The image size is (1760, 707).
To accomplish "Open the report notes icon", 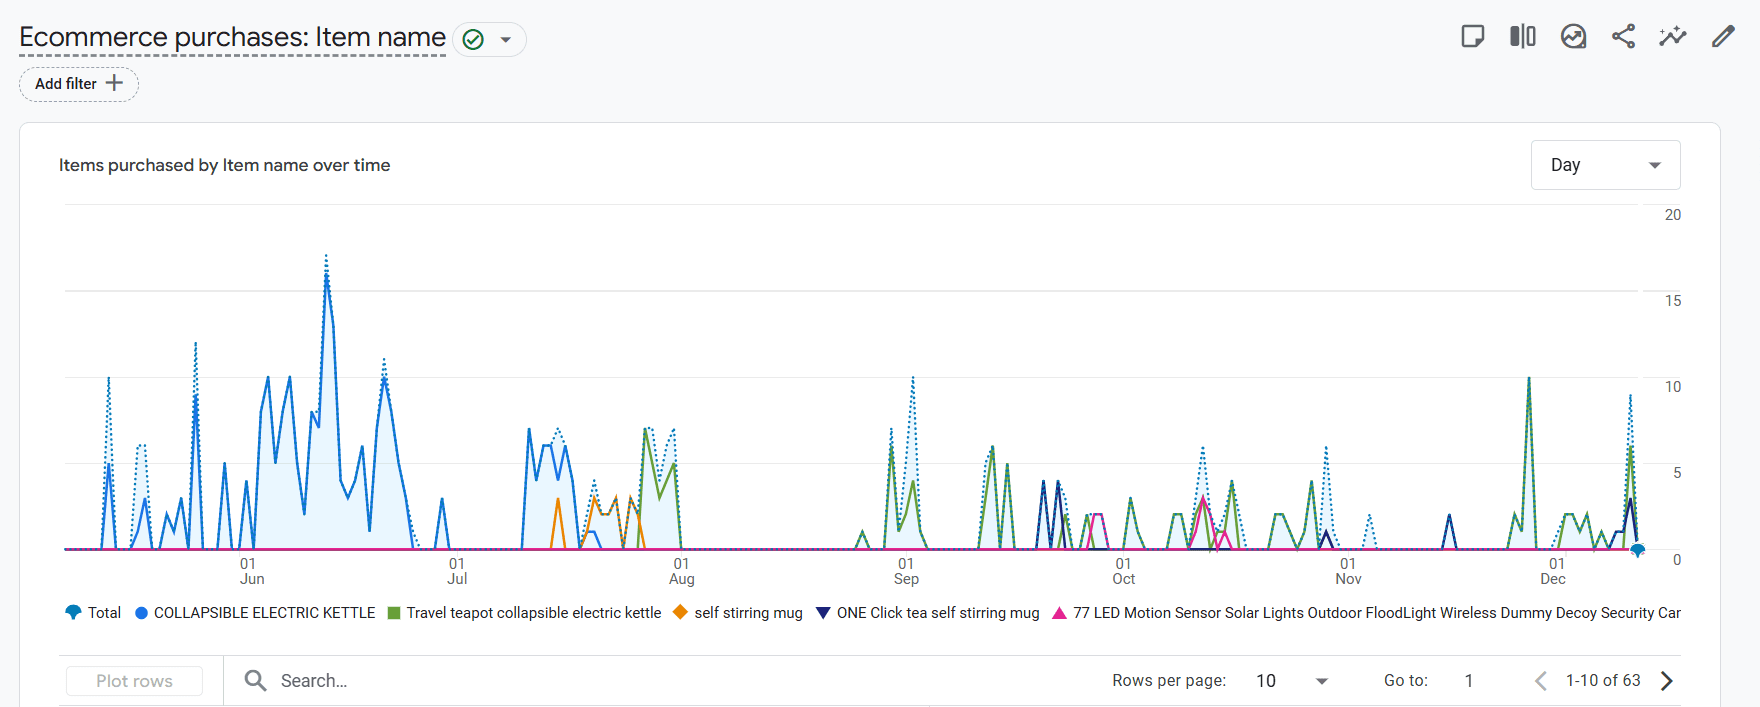I will 1472,37.
